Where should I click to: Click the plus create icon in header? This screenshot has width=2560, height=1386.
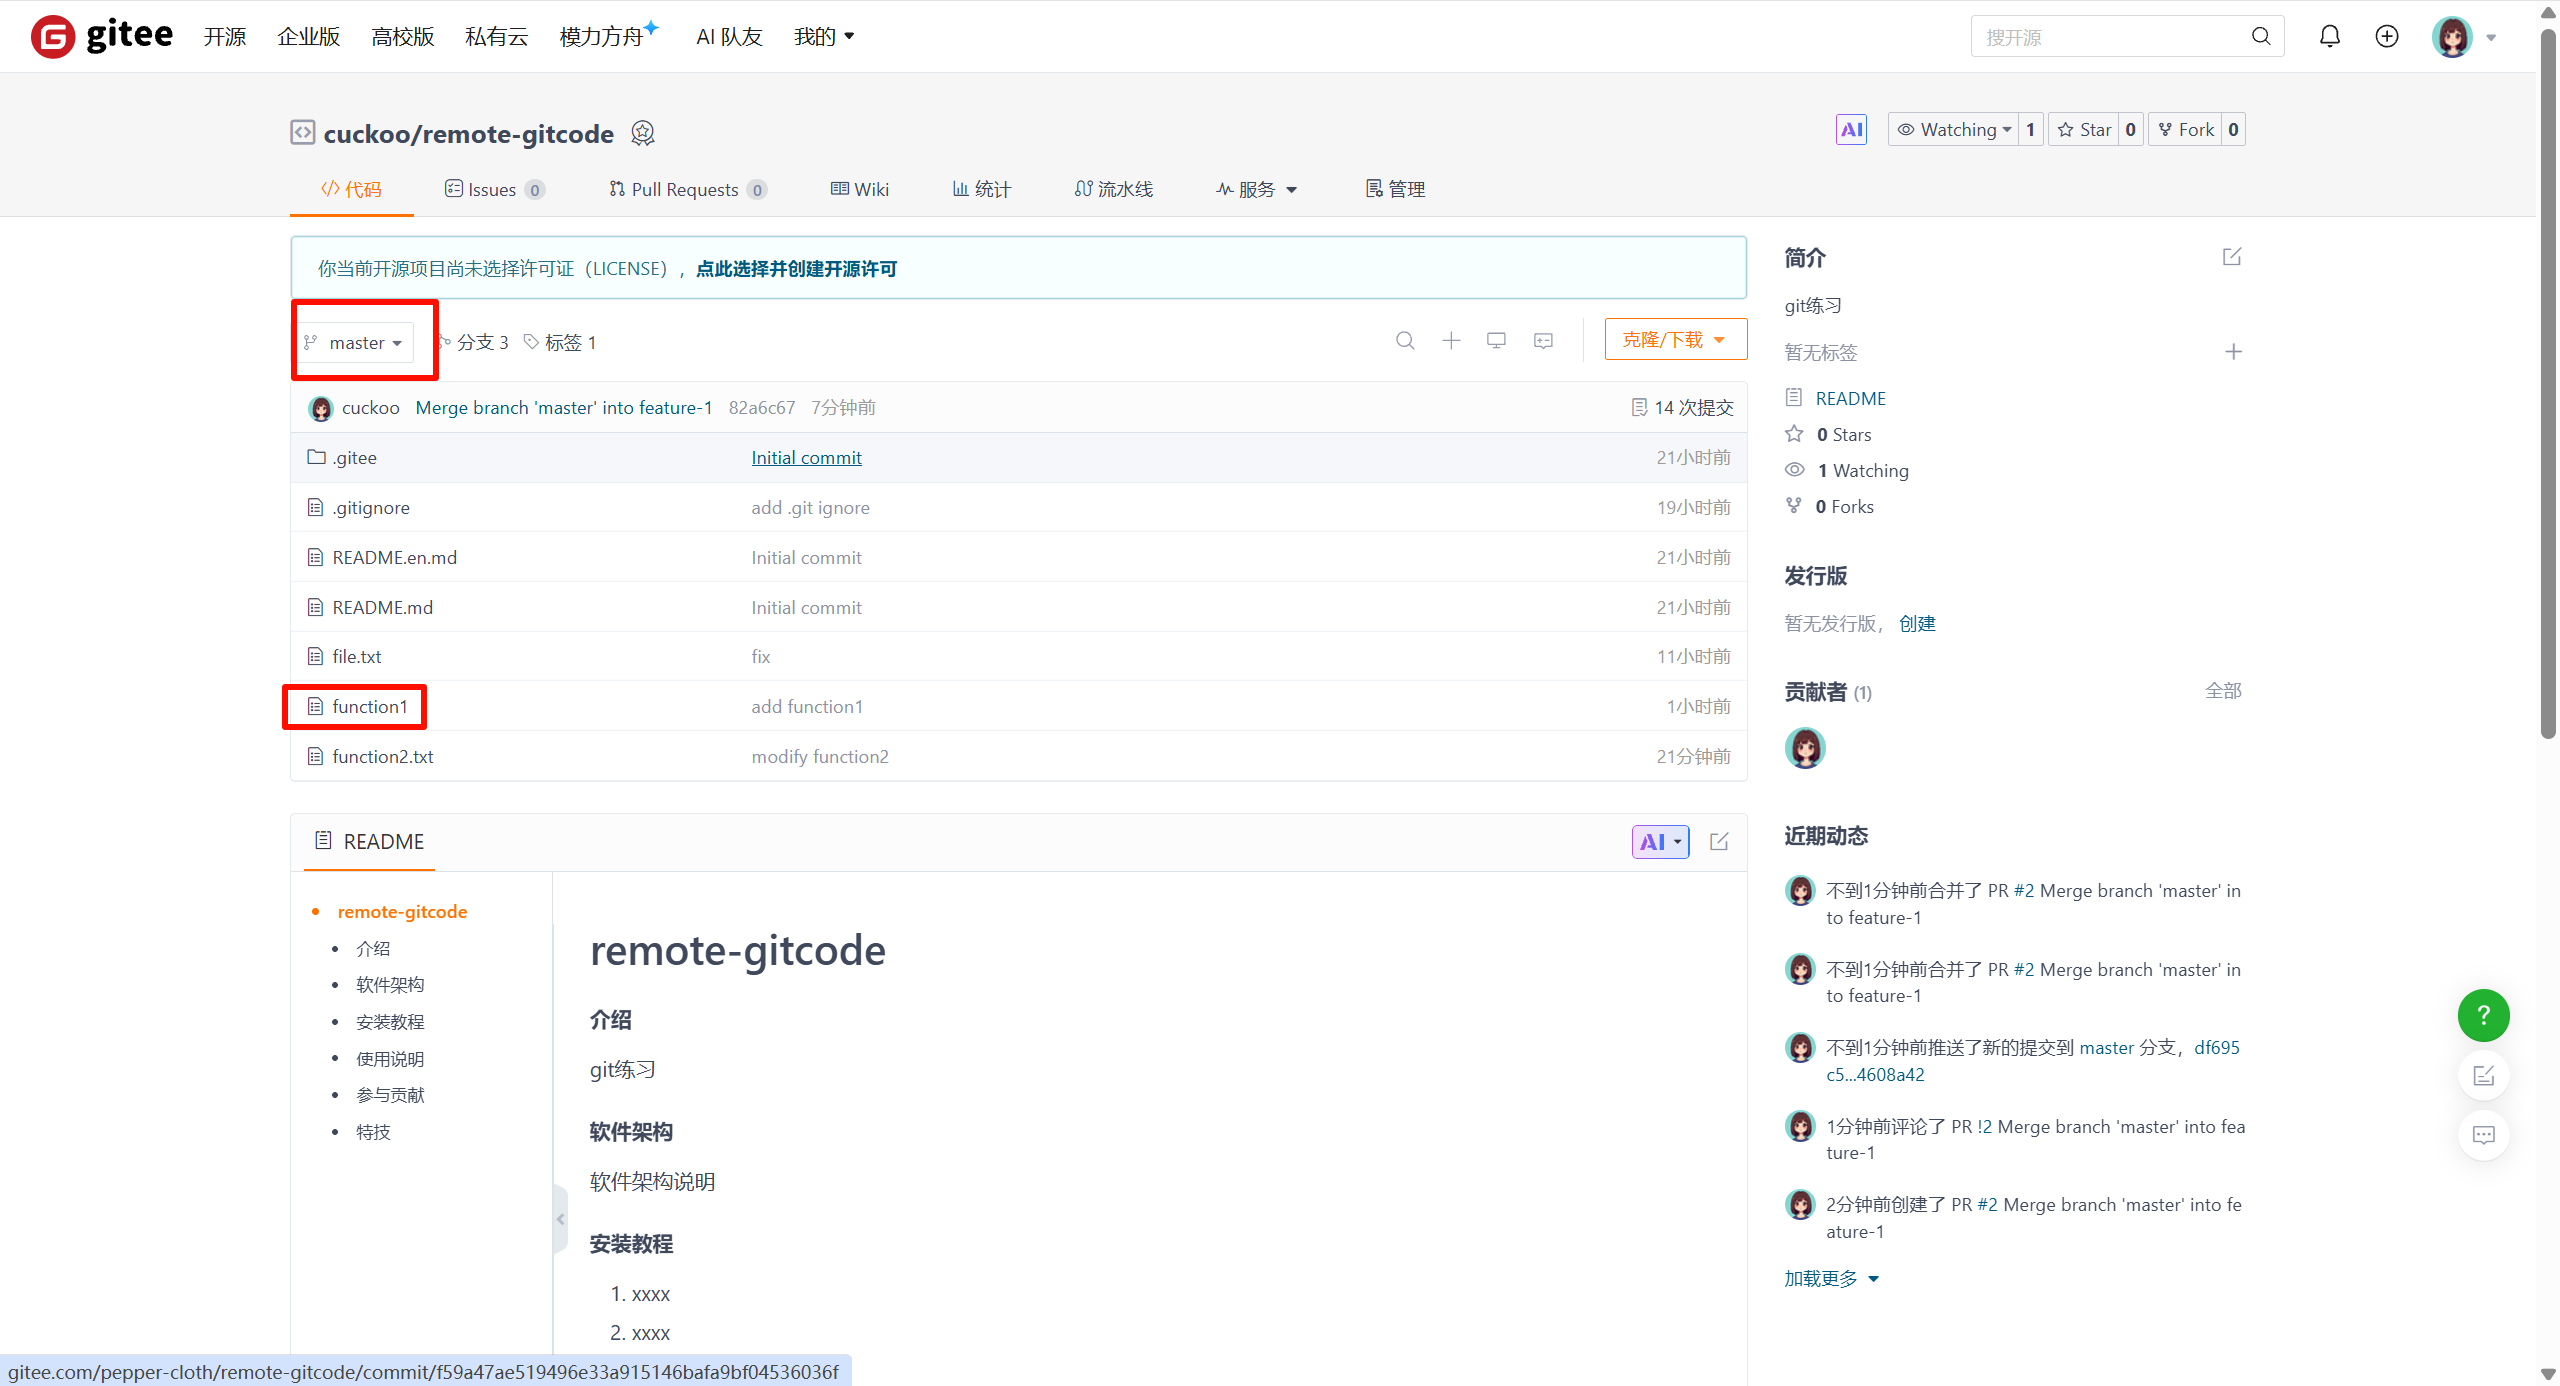2386,37
